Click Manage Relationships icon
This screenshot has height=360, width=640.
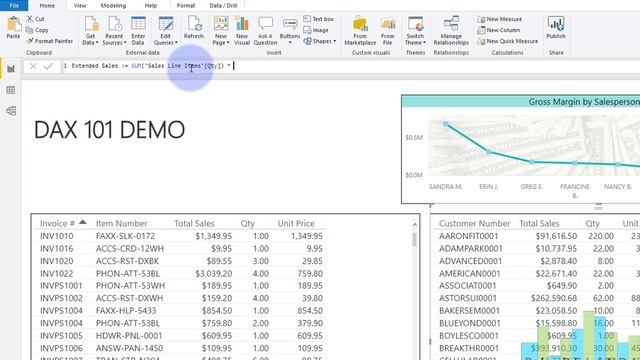pos(451,31)
